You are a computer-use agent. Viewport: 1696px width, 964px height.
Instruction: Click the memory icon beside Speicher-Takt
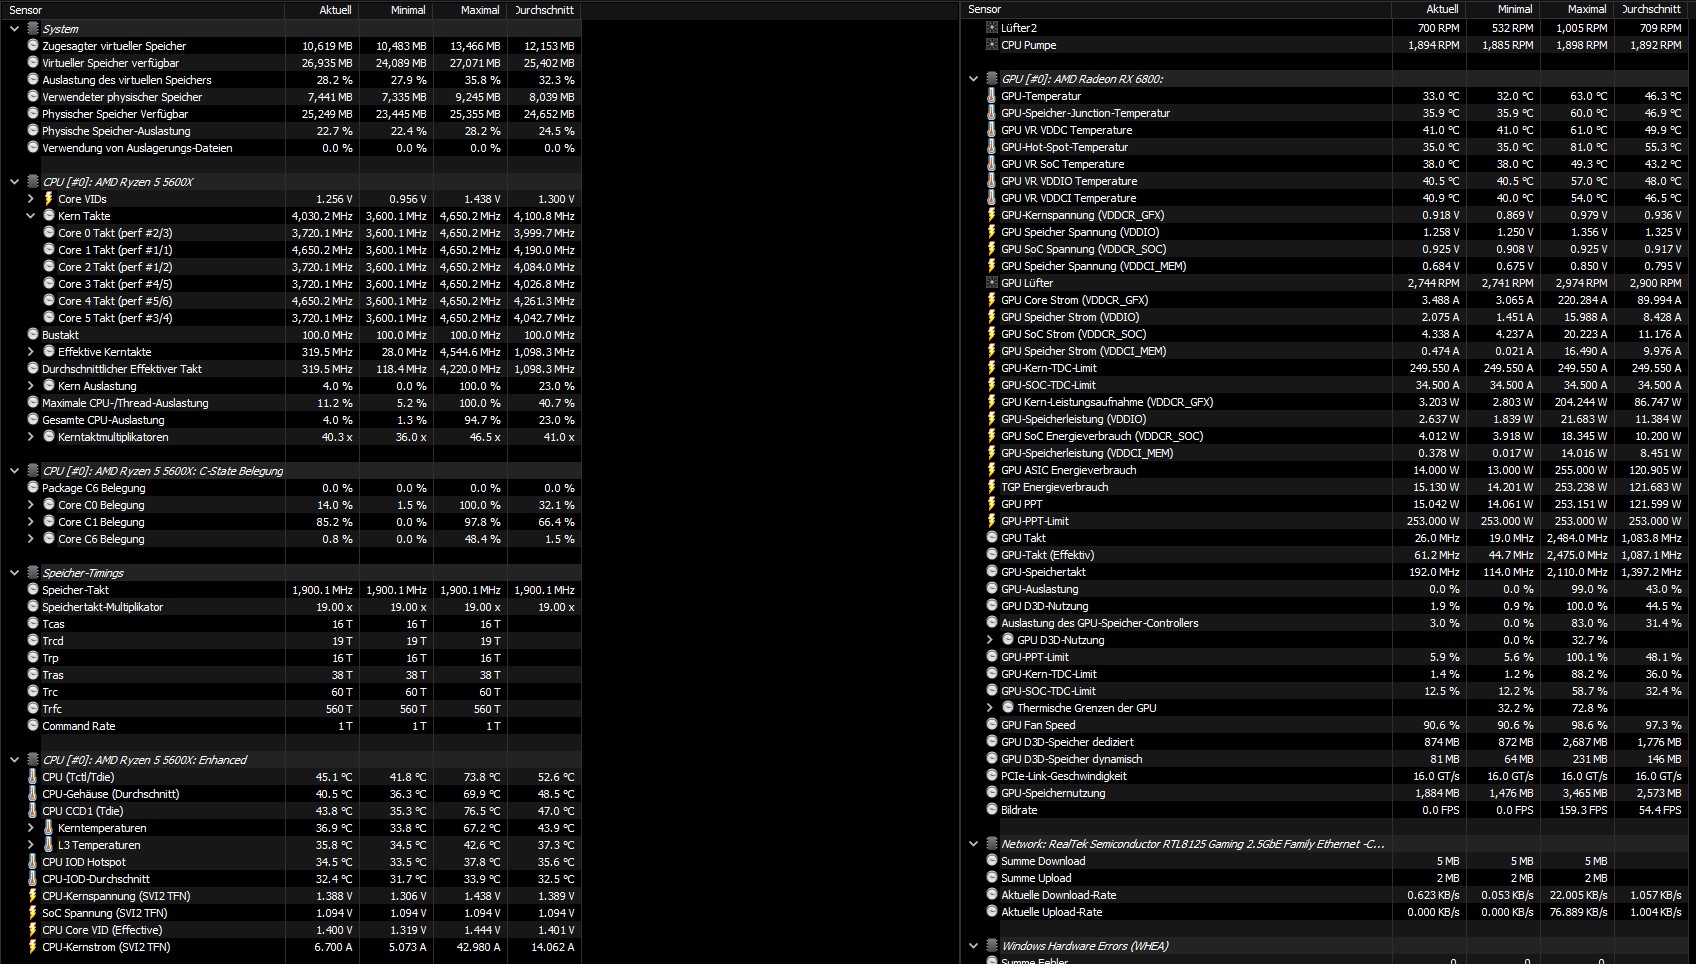click(x=33, y=589)
